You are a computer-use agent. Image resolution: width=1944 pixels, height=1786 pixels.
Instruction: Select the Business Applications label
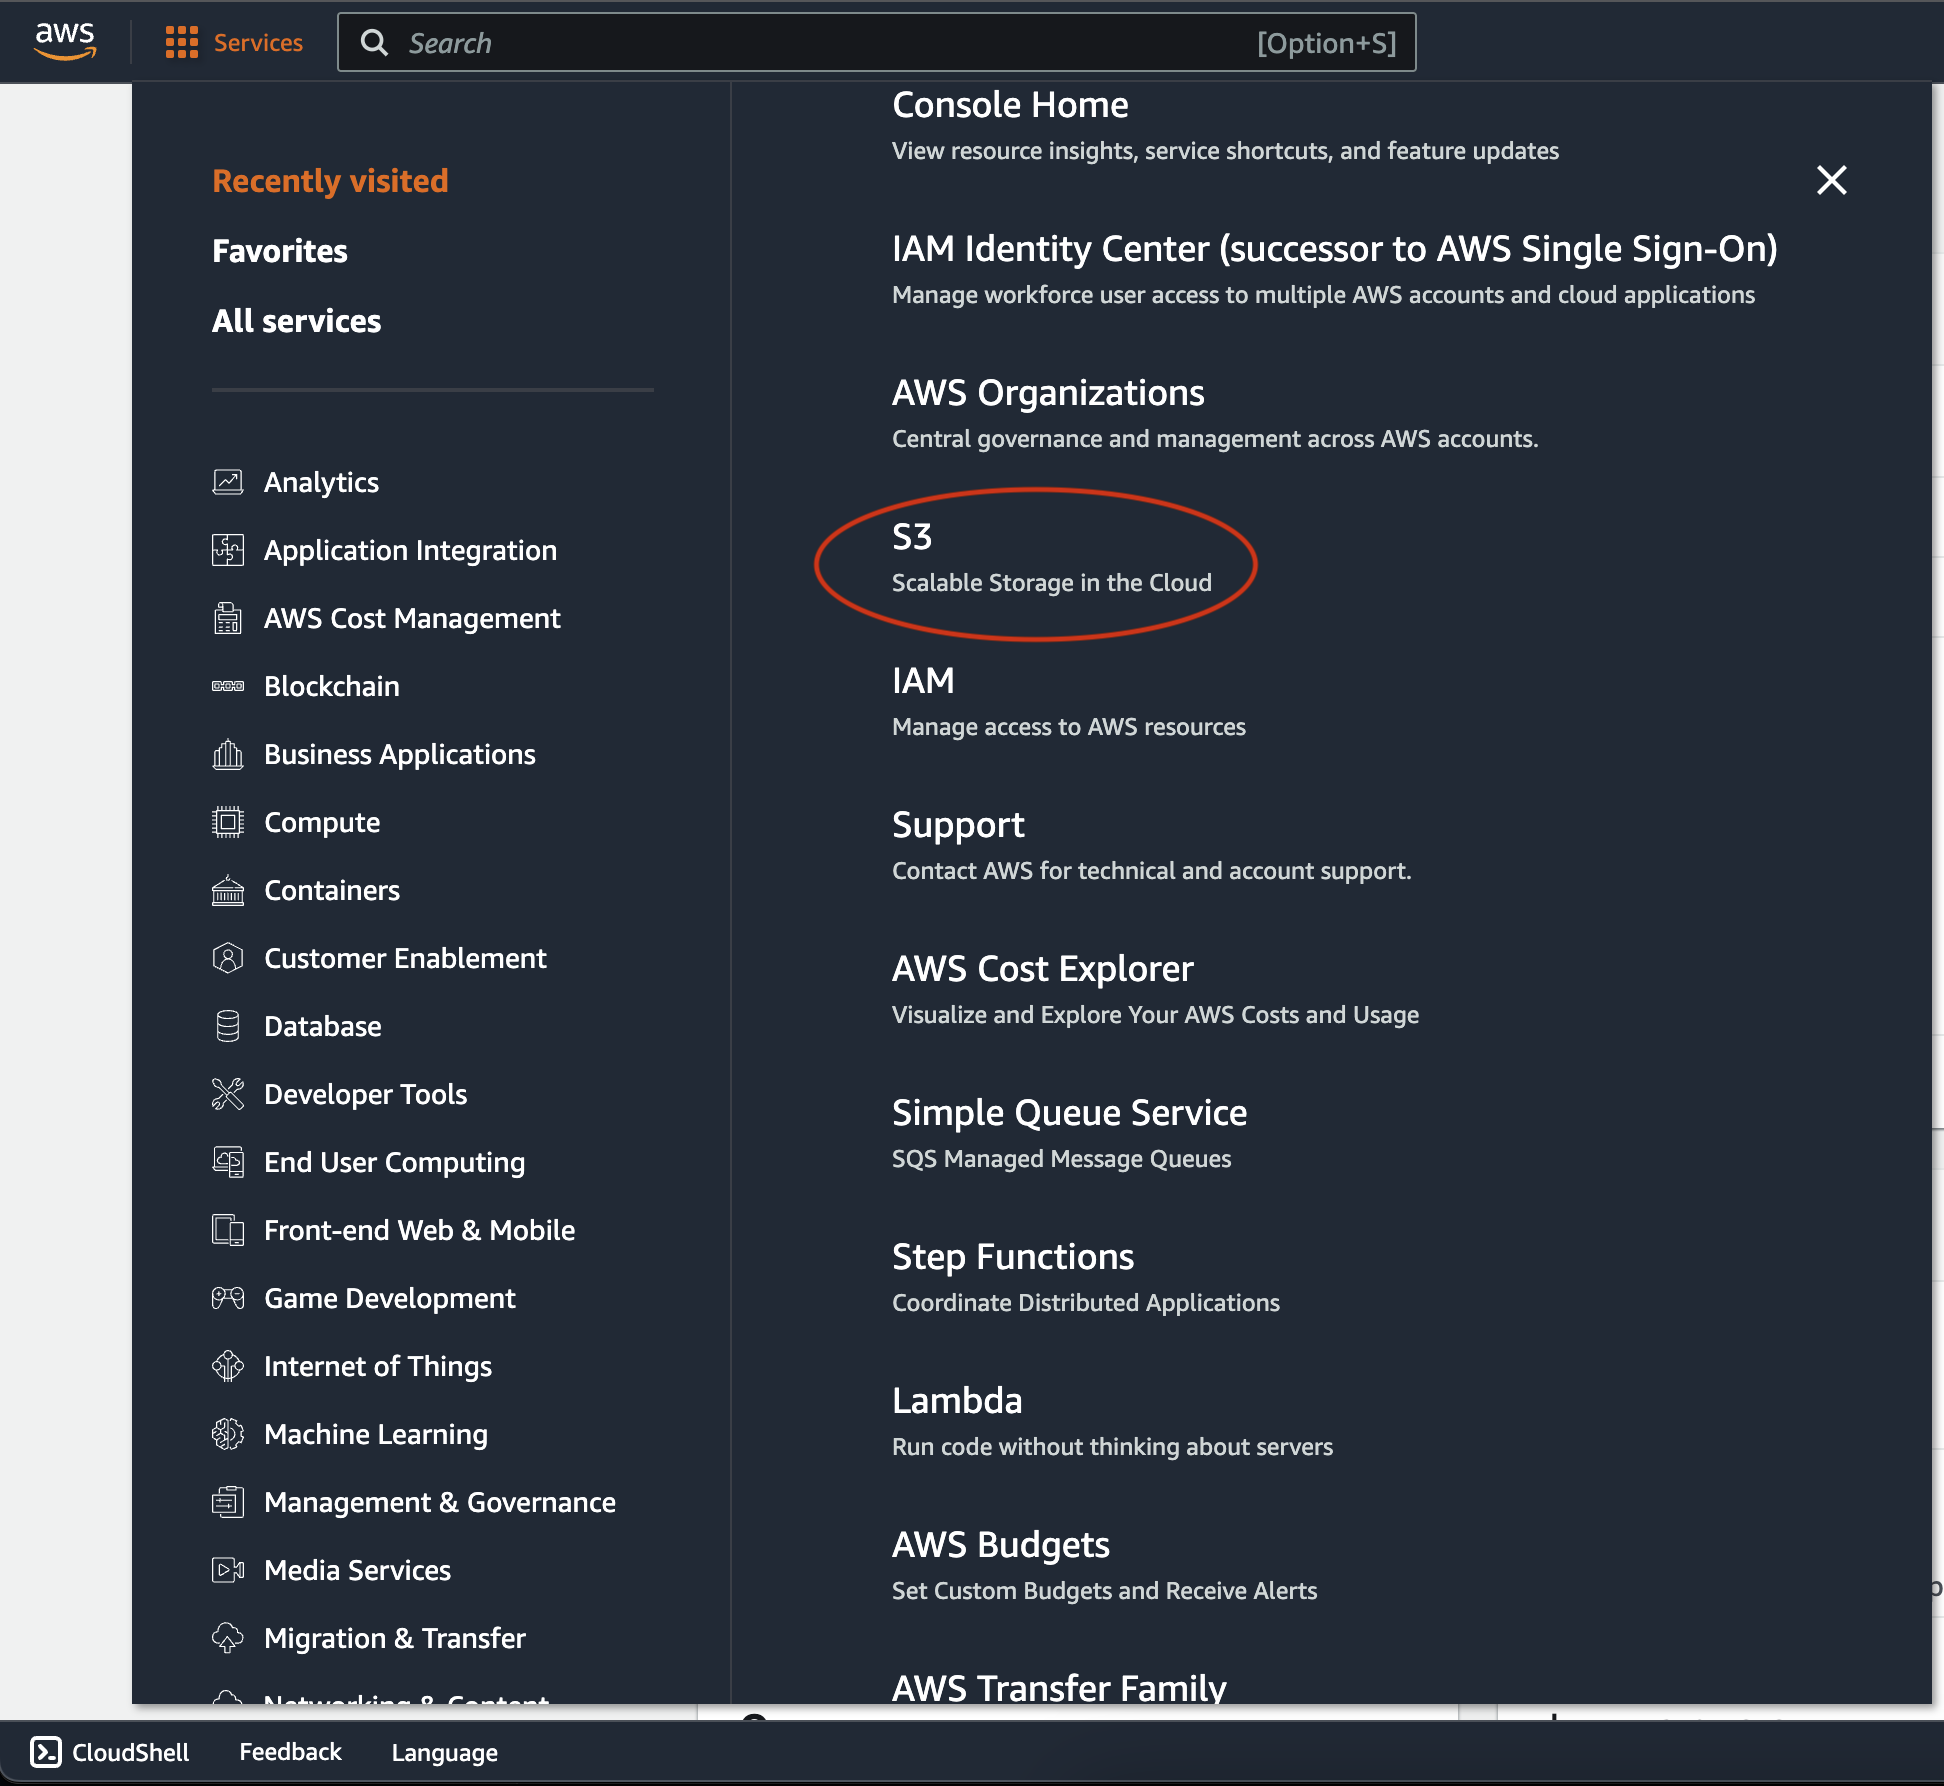tap(400, 754)
